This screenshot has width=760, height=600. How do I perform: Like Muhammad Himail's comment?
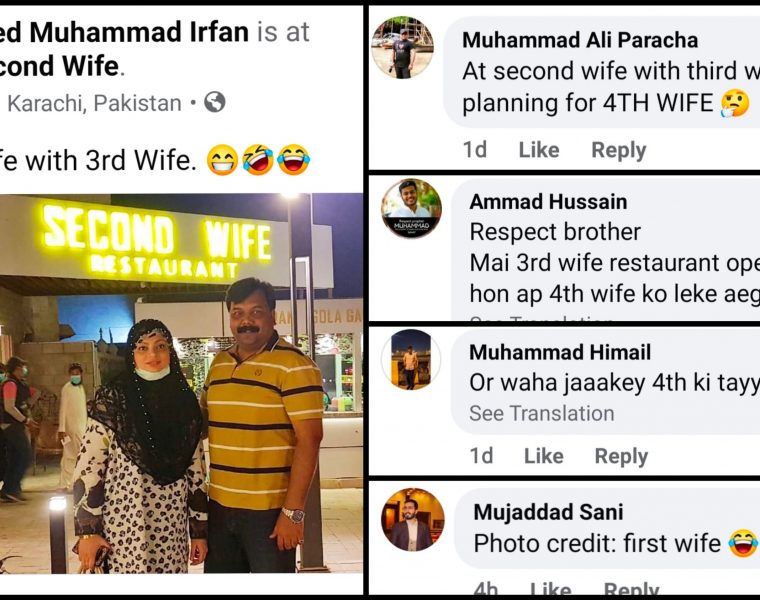544,456
